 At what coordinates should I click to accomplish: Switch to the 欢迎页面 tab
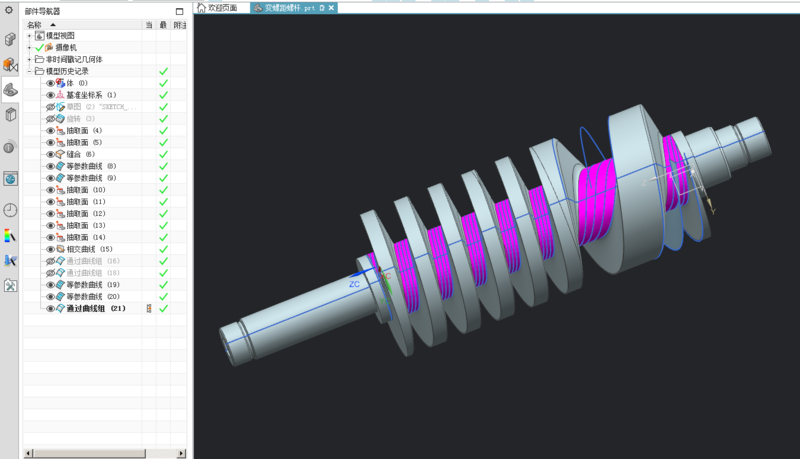(x=222, y=8)
